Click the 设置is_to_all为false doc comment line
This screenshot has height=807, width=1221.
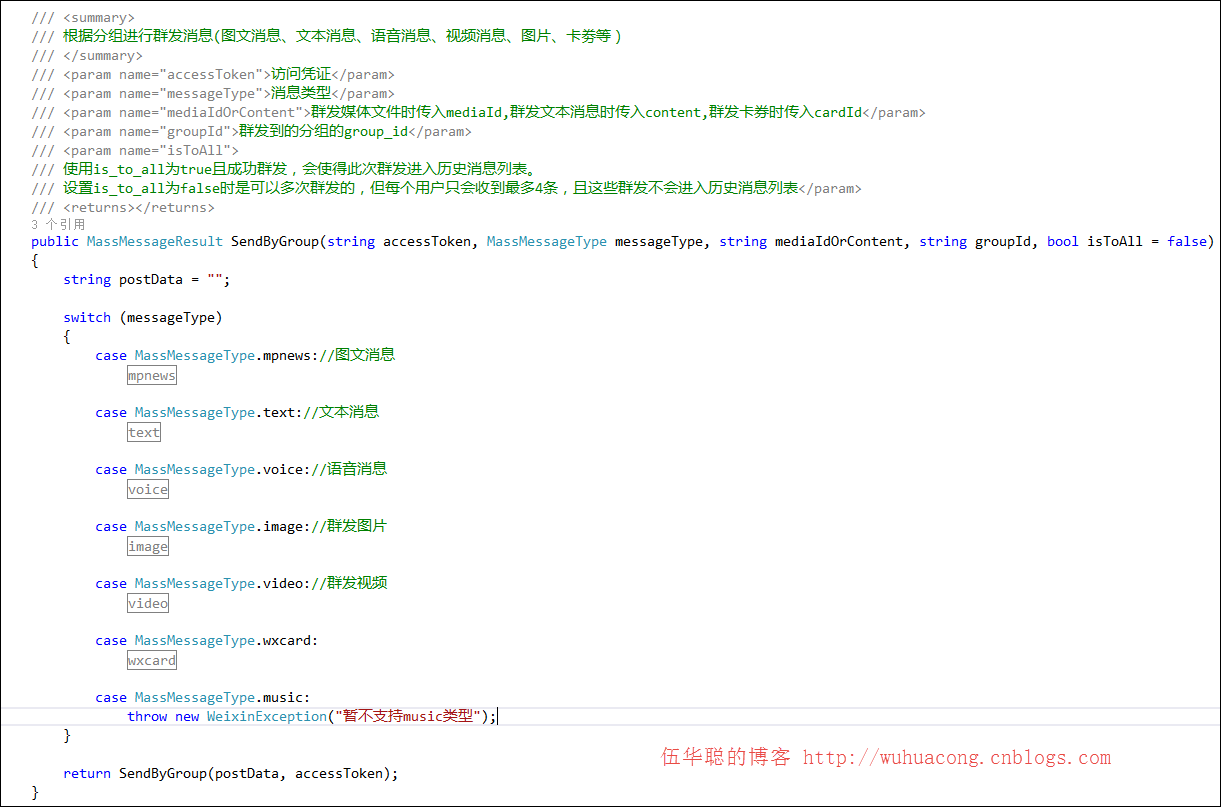446,189
